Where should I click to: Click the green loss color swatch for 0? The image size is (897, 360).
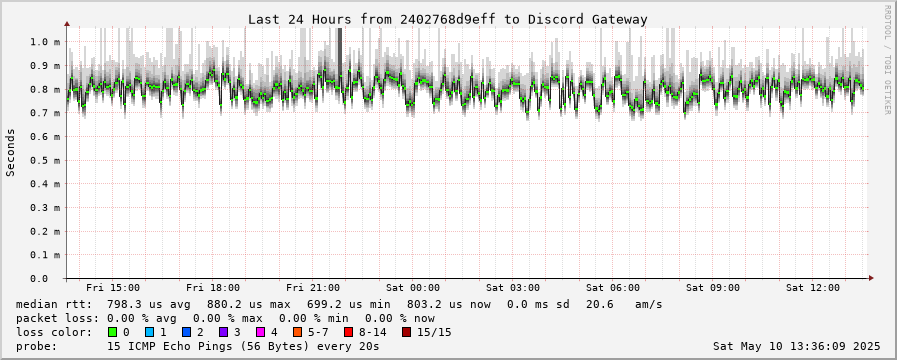112,332
